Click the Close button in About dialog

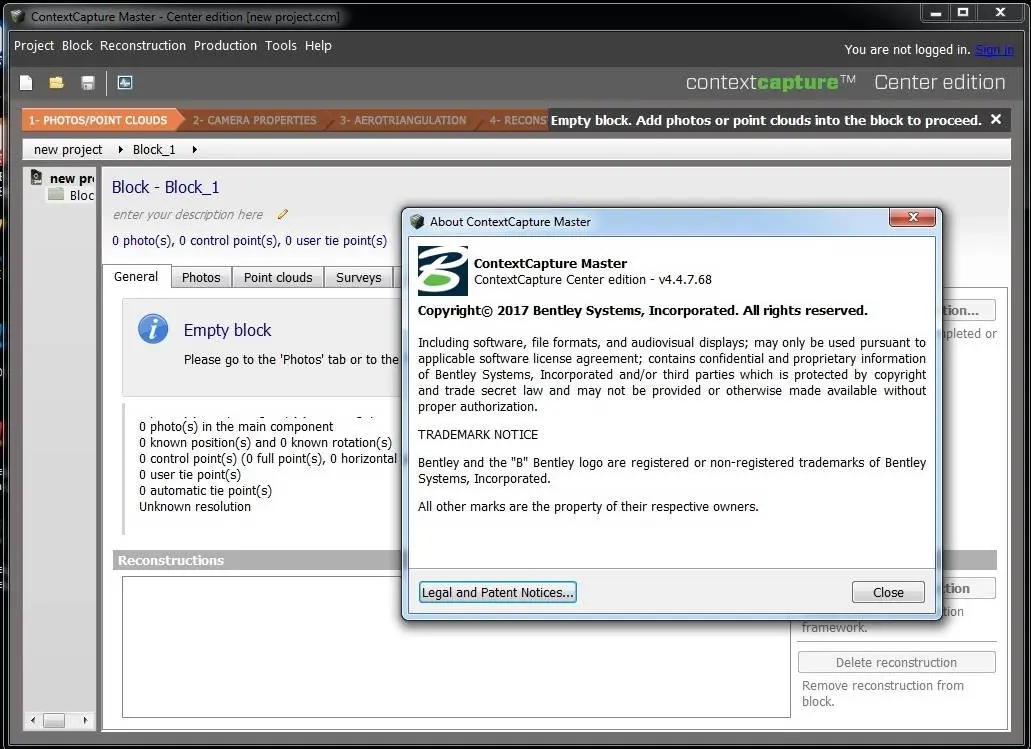tap(888, 592)
